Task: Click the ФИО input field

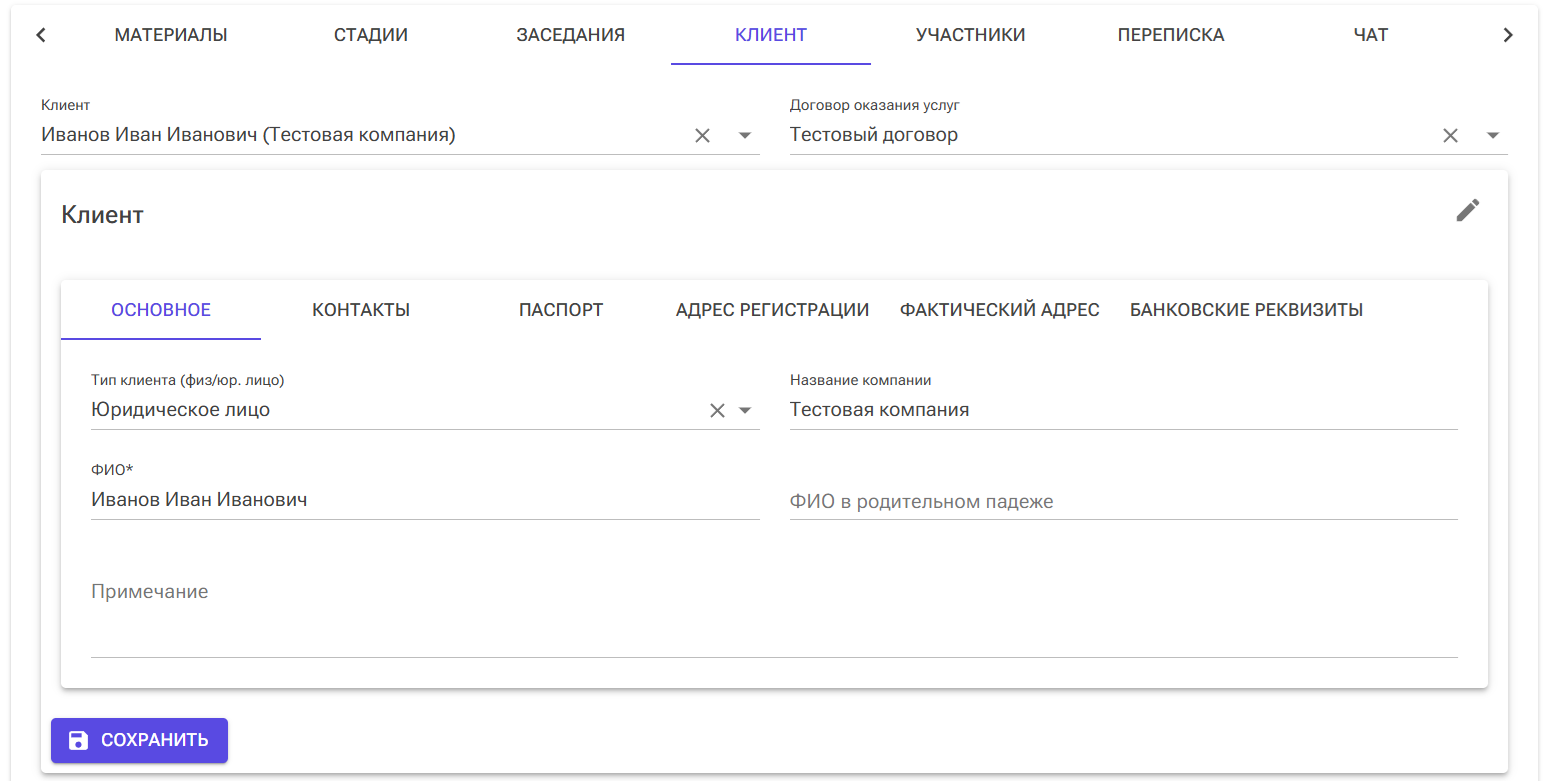Action: (x=400, y=500)
